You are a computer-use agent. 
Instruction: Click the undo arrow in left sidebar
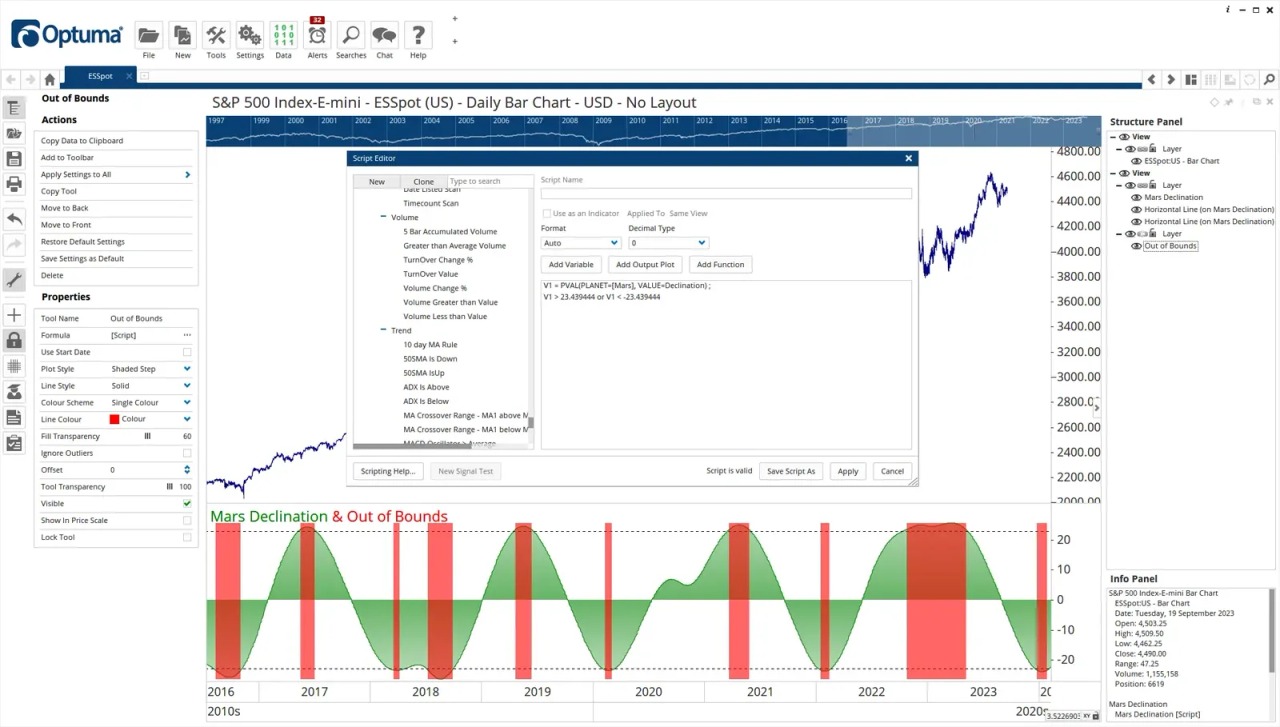[x=14, y=219]
